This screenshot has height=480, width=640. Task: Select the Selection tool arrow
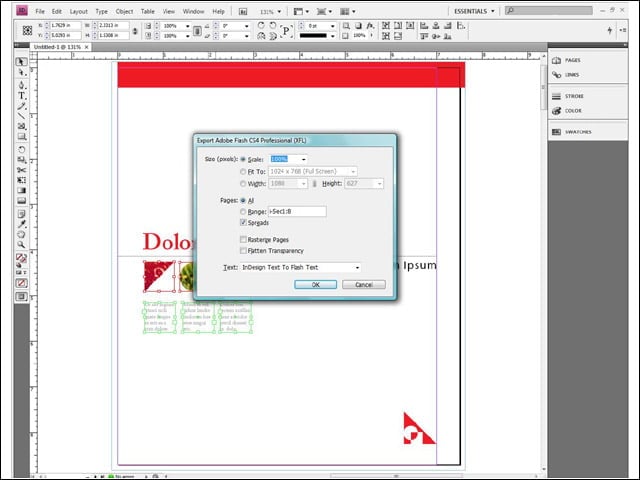click(x=21, y=62)
